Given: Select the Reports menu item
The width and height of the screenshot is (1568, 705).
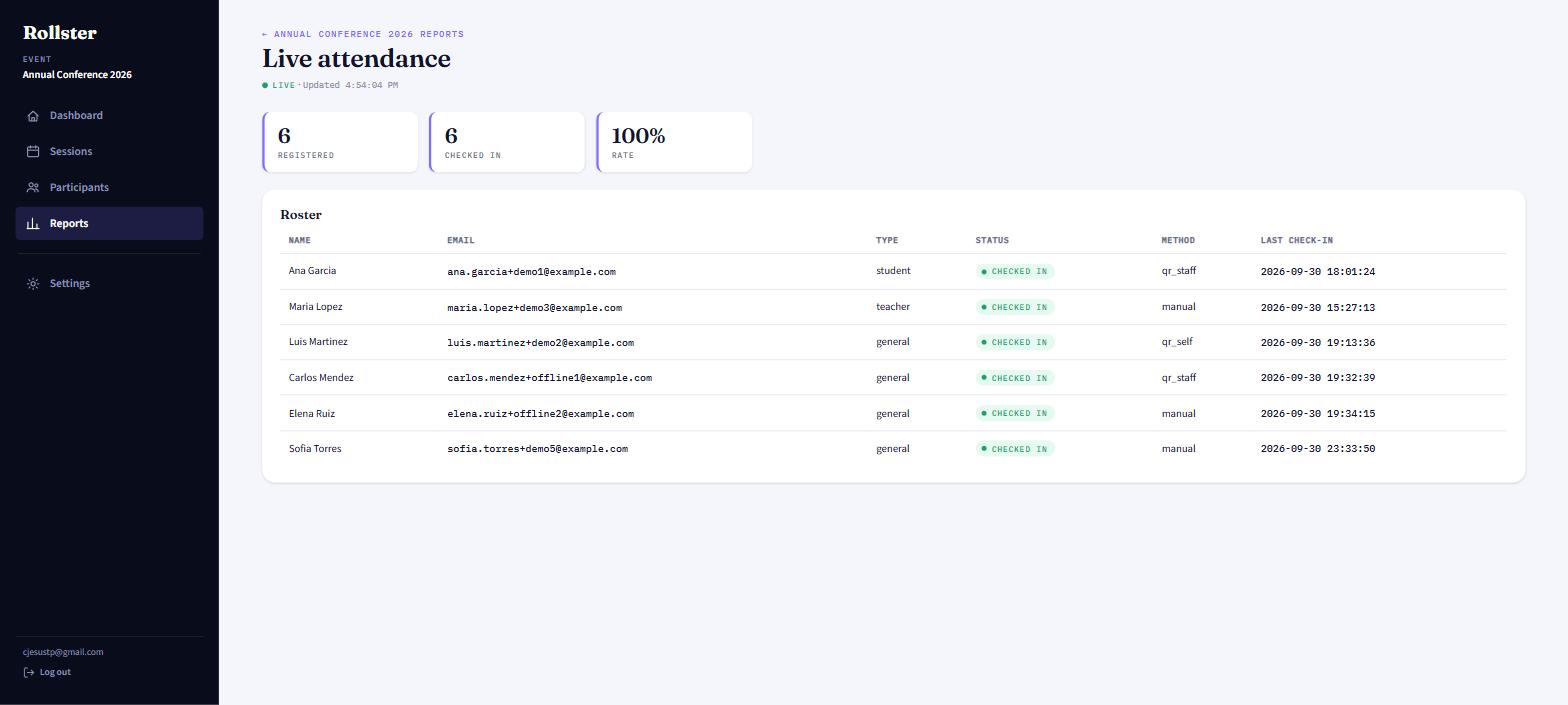Looking at the screenshot, I should [x=109, y=224].
